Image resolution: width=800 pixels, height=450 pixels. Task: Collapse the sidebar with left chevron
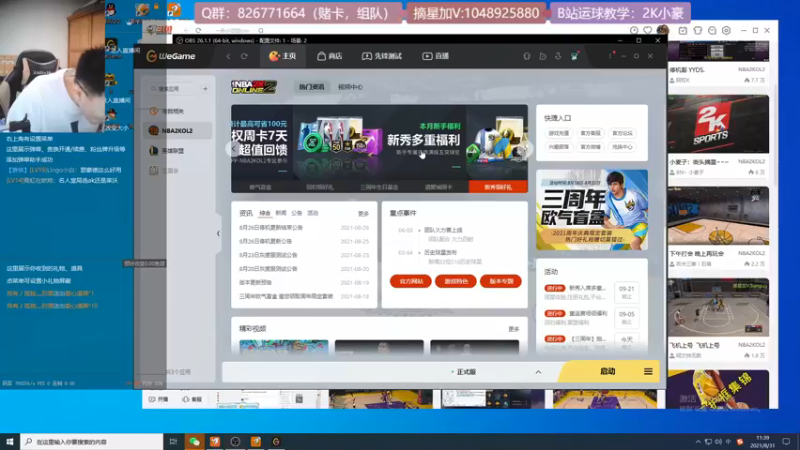[x=218, y=234]
